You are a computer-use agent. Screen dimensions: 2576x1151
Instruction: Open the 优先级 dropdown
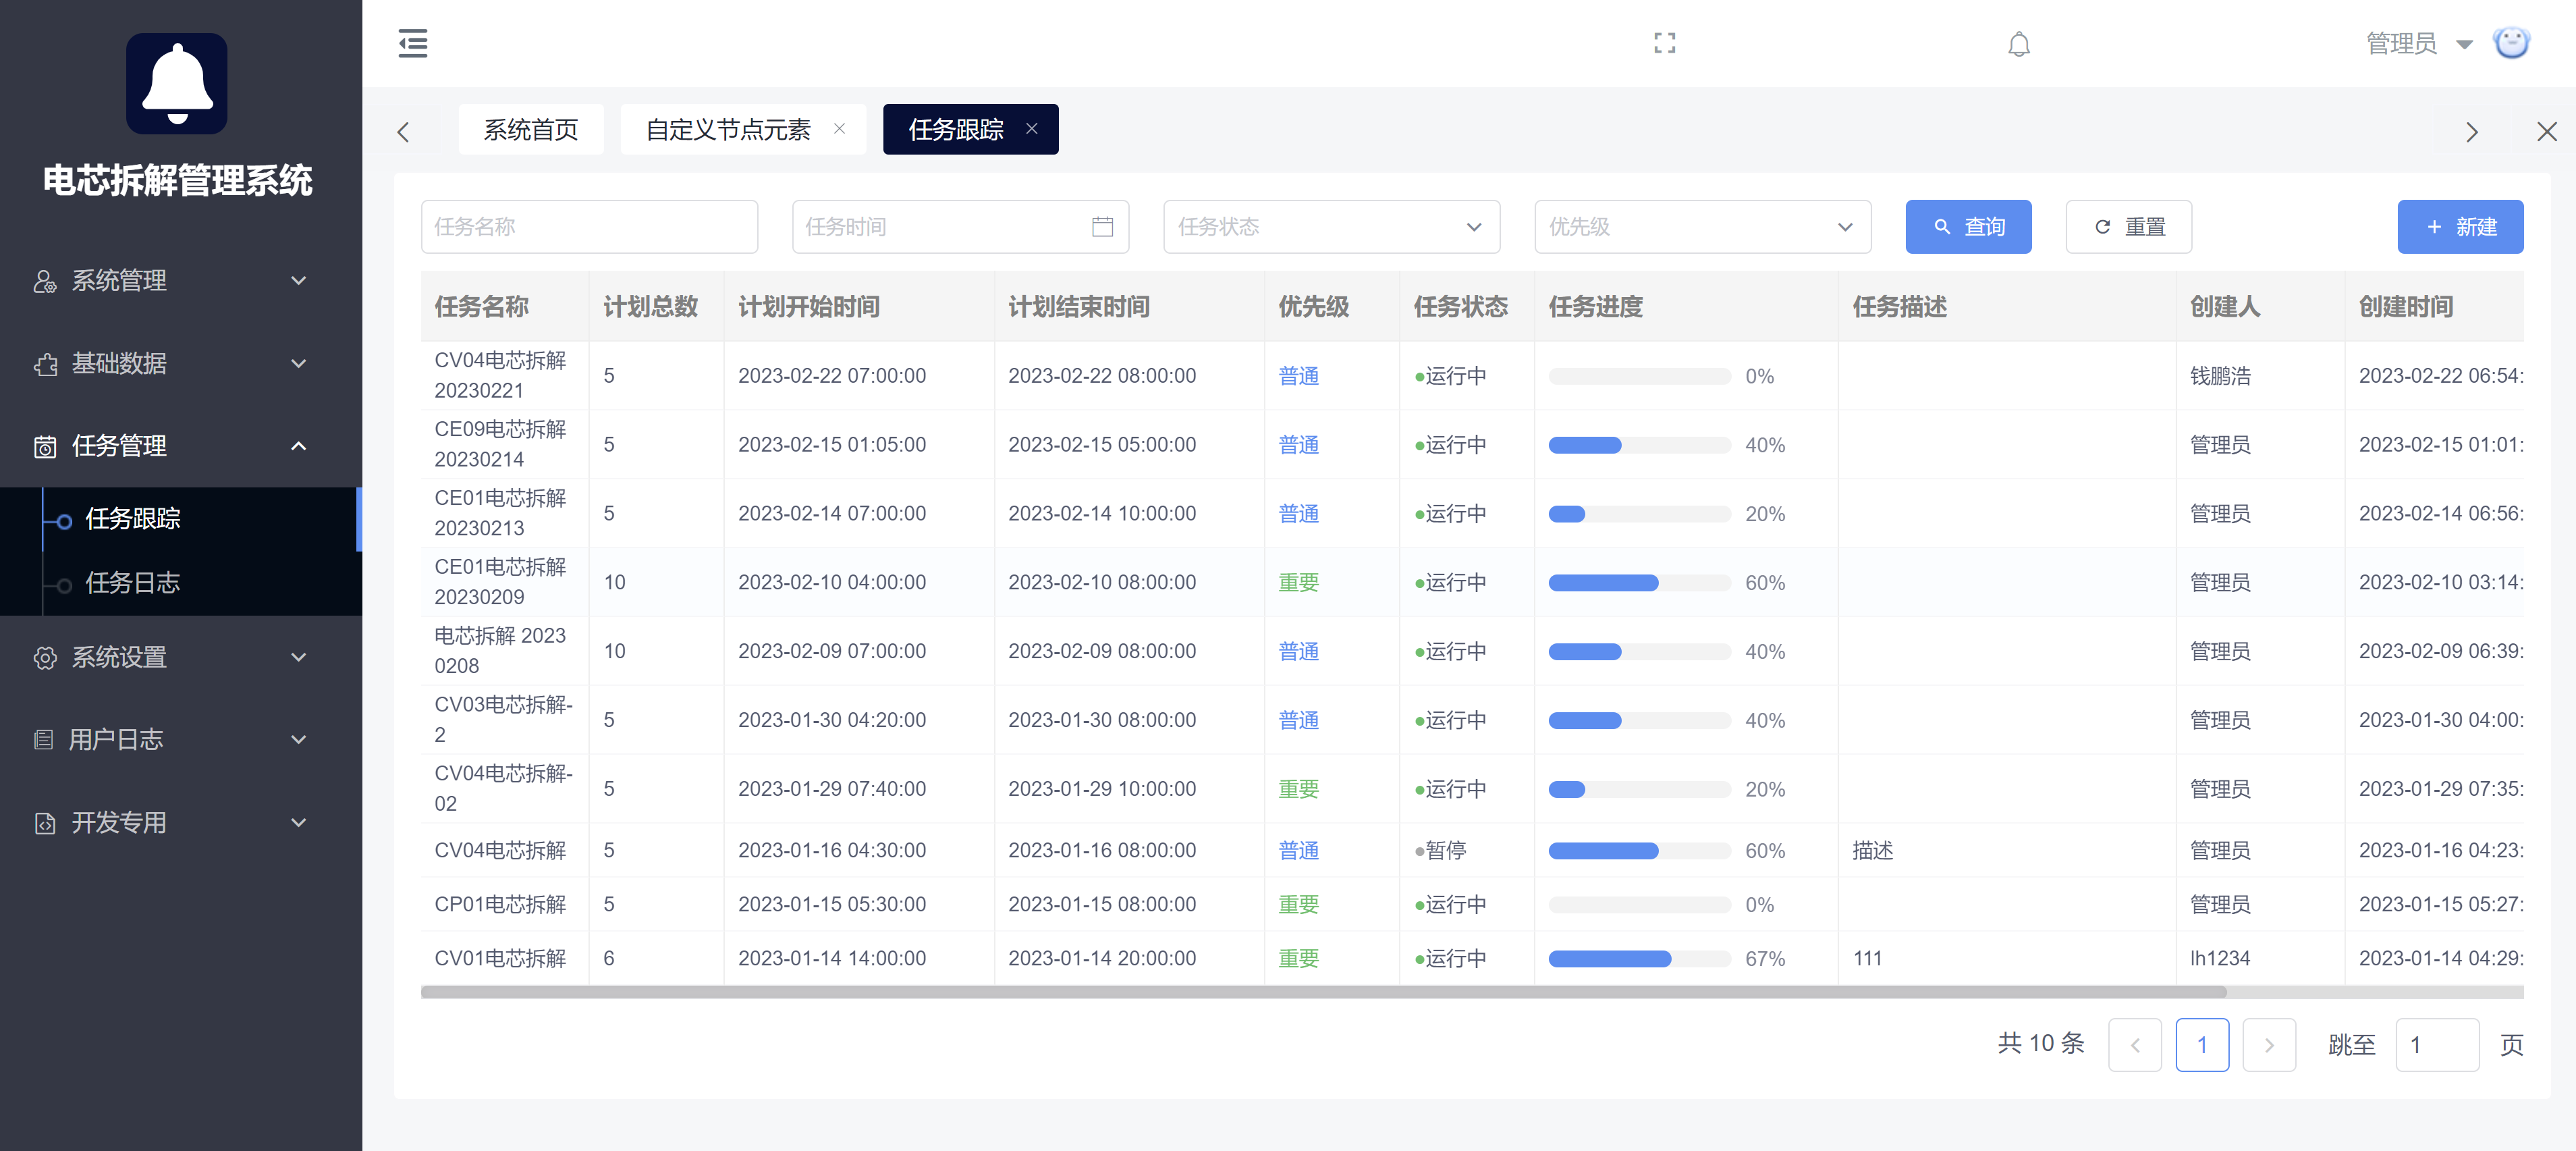(1702, 227)
